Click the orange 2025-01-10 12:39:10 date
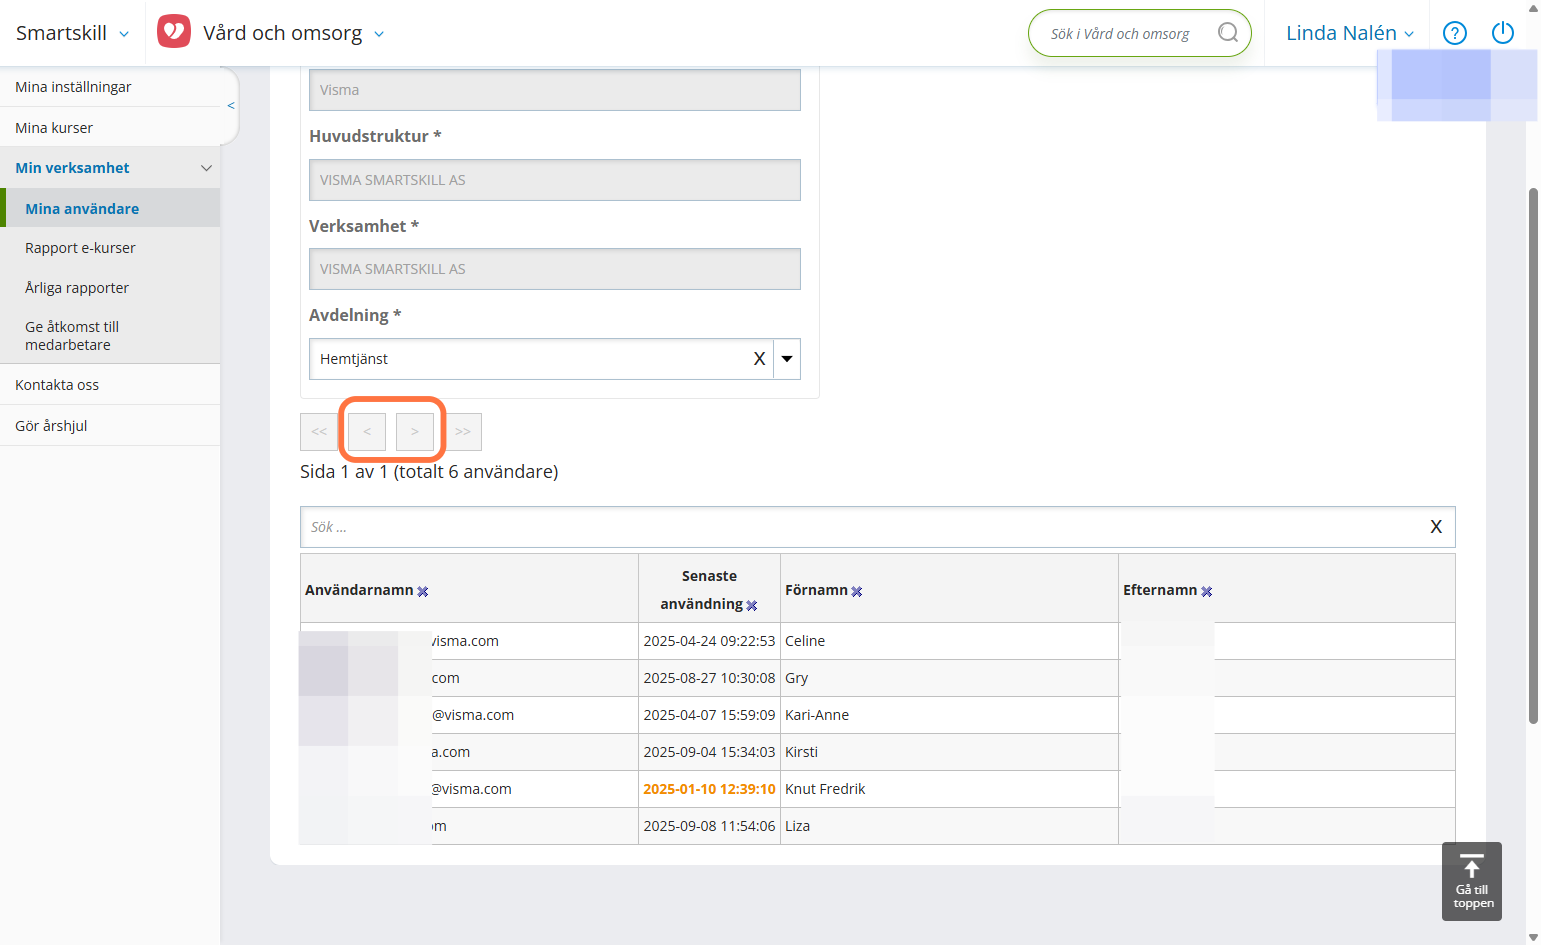The width and height of the screenshot is (1541, 945). pos(709,789)
